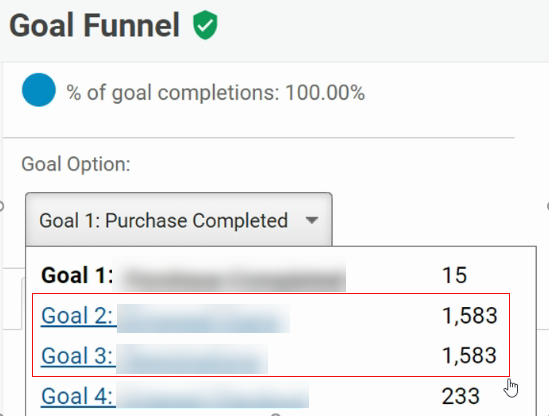549x416 pixels.
Task: Click the blurred name after Goal 1
Action: (x=229, y=275)
